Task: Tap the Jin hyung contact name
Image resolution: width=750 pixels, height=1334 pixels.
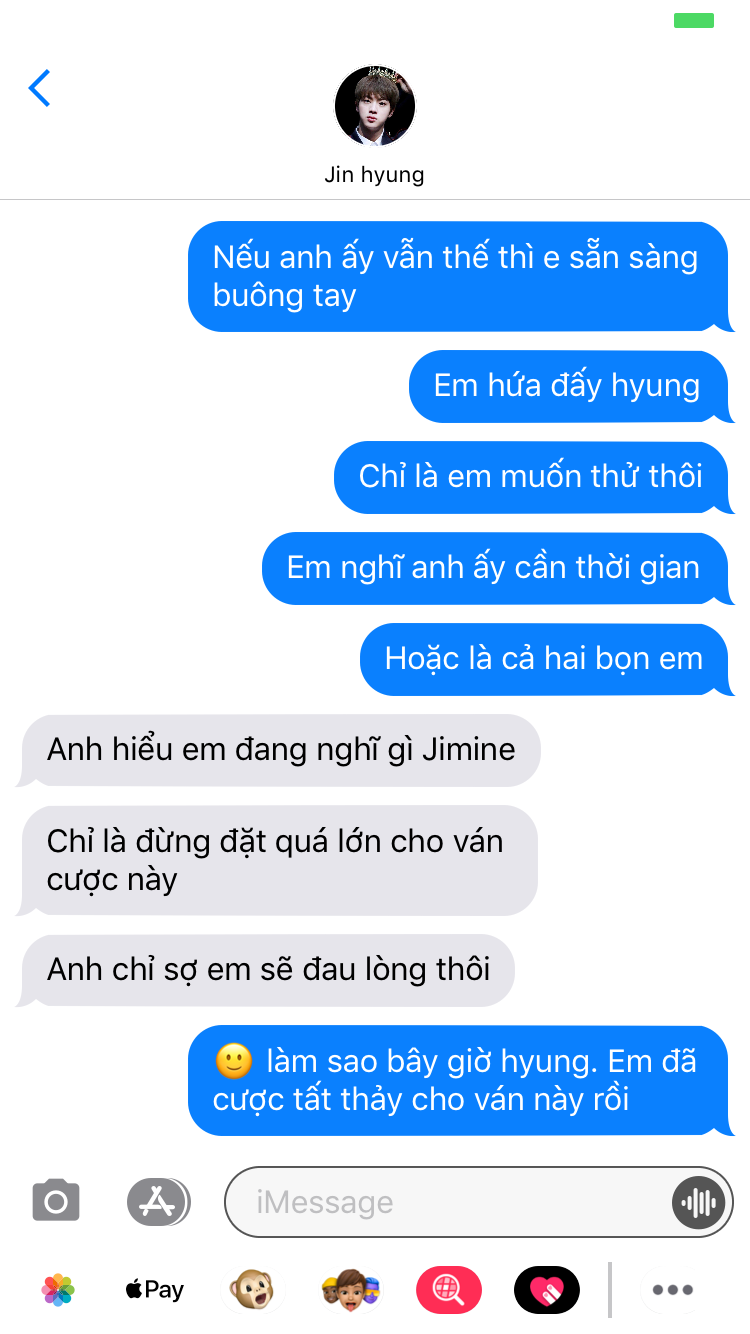Action: [x=374, y=175]
